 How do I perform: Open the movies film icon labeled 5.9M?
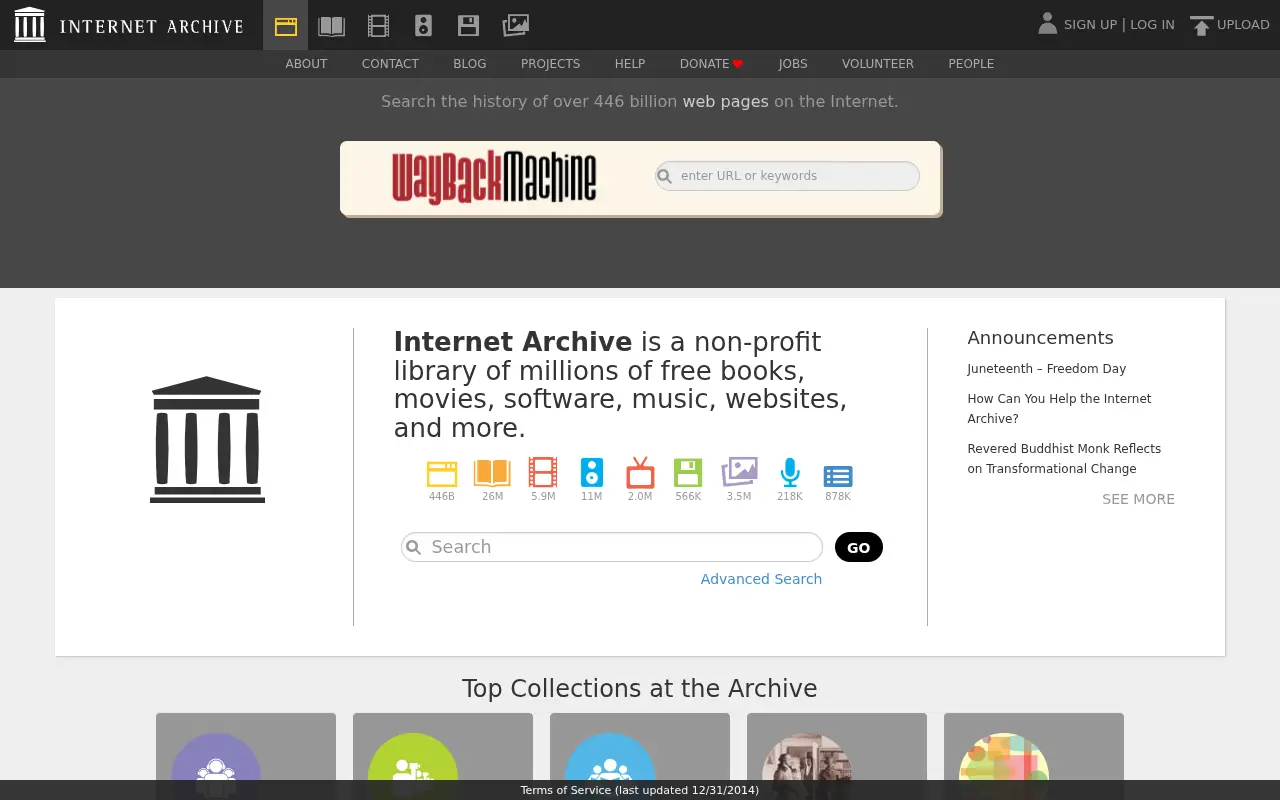pos(543,472)
